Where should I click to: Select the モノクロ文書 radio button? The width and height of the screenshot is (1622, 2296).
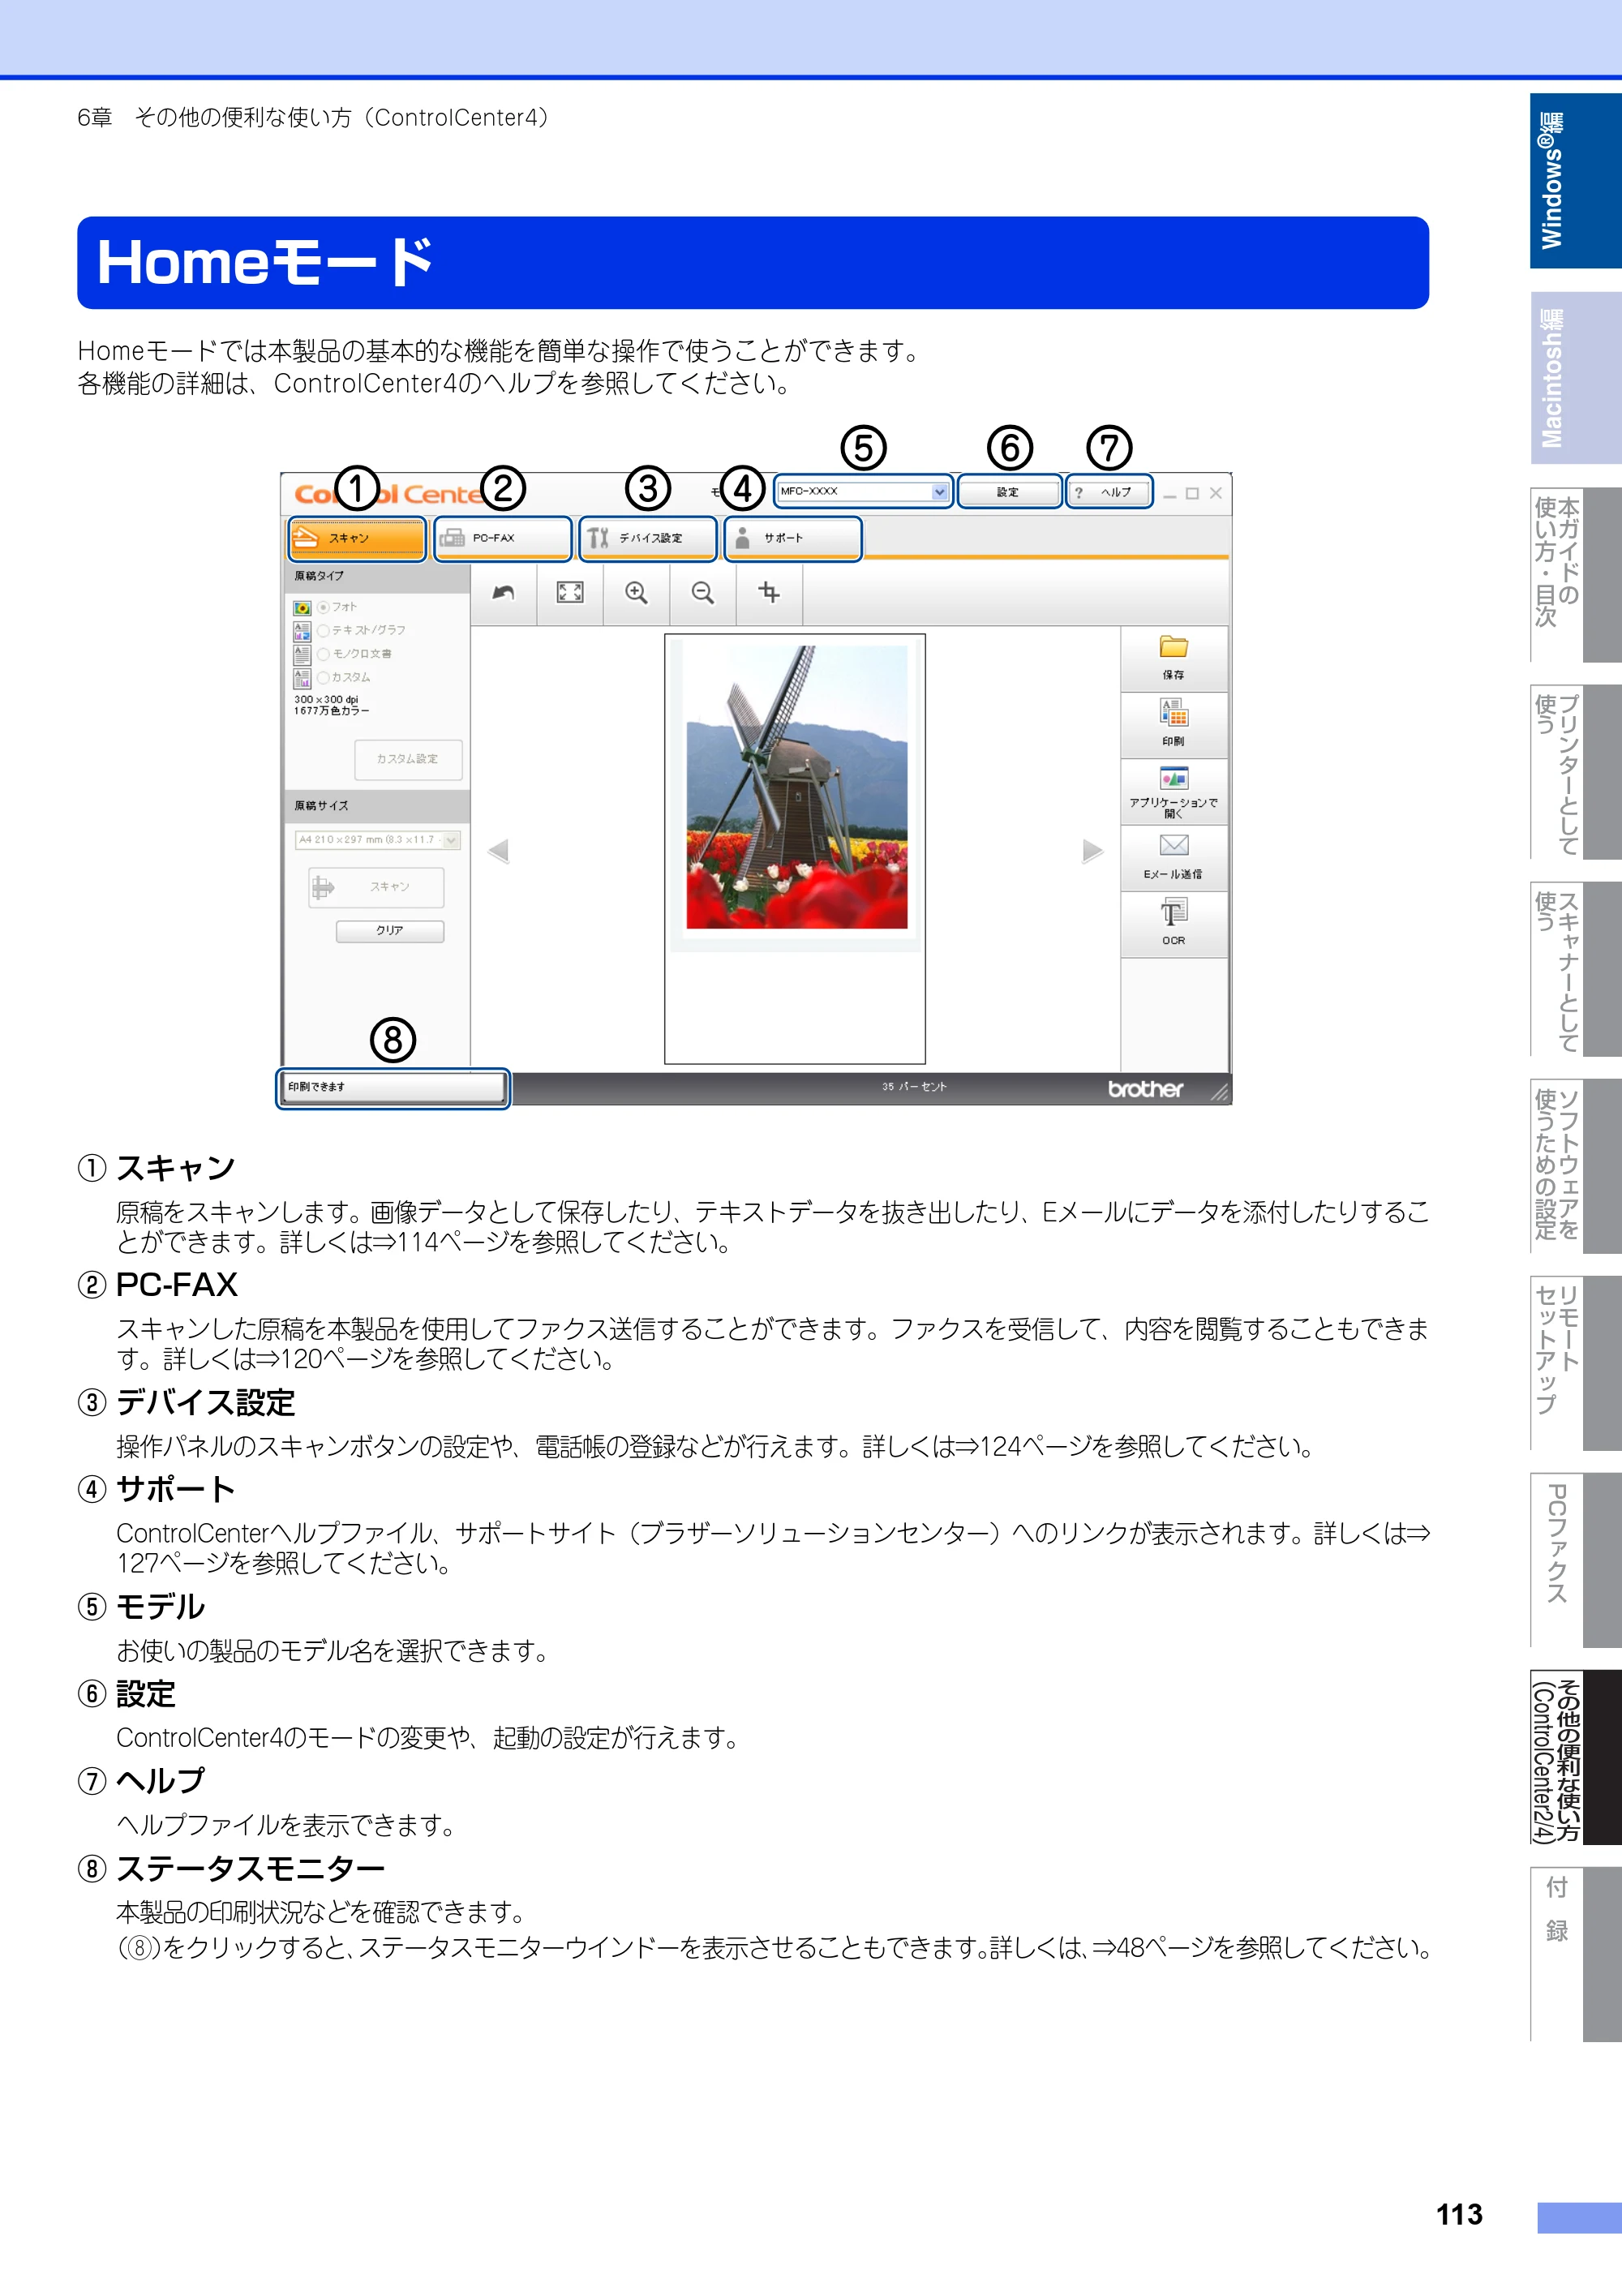pos(324,654)
